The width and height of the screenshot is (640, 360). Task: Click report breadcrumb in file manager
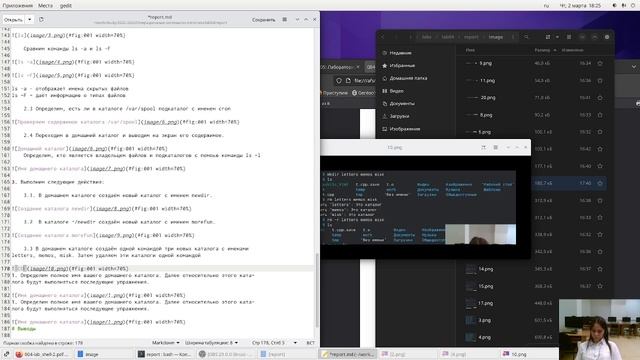click(x=471, y=37)
